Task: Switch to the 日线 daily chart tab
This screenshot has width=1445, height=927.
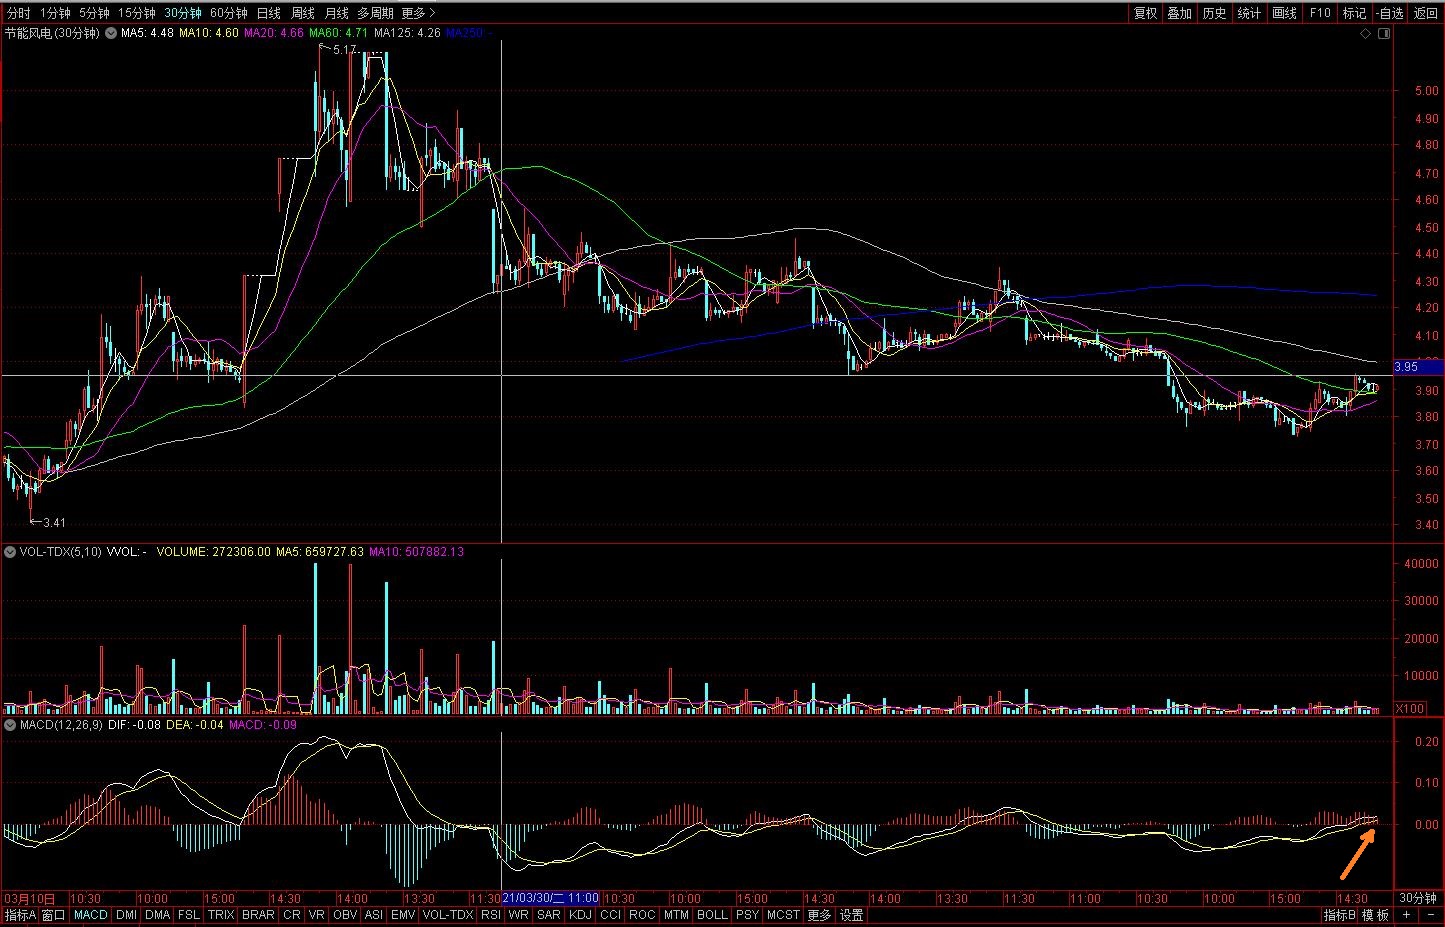Action: [x=269, y=13]
